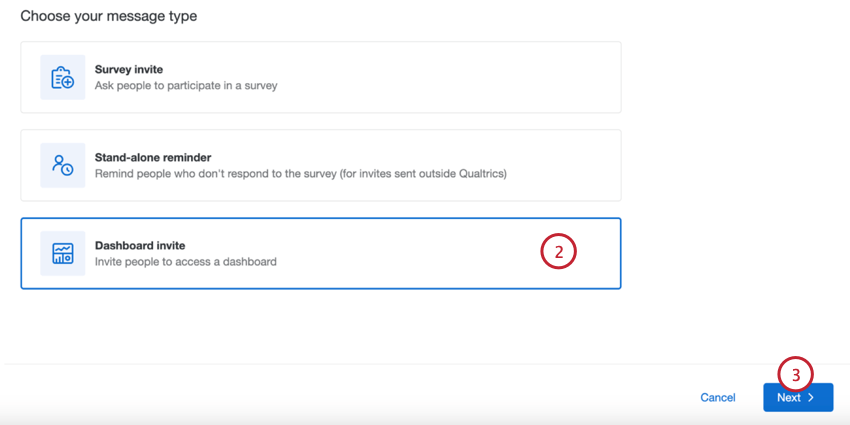Click the Survey invite title text
The width and height of the screenshot is (850, 425).
pos(128,69)
